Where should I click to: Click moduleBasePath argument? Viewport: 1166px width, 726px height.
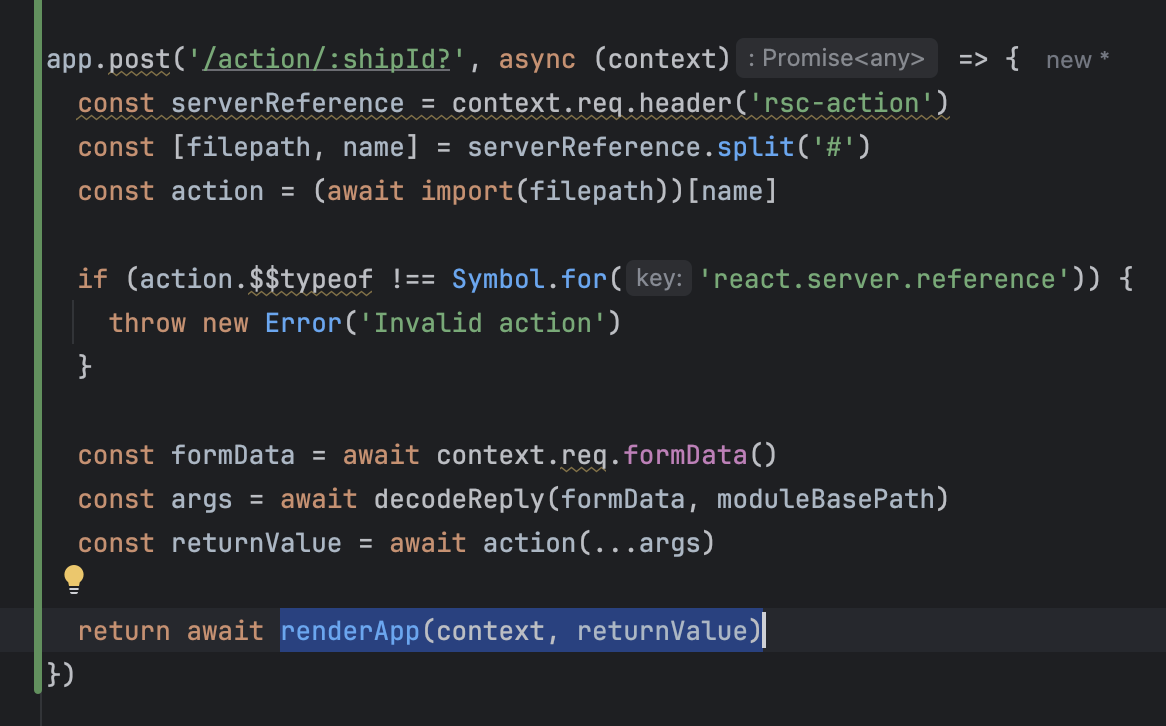[x=825, y=498]
